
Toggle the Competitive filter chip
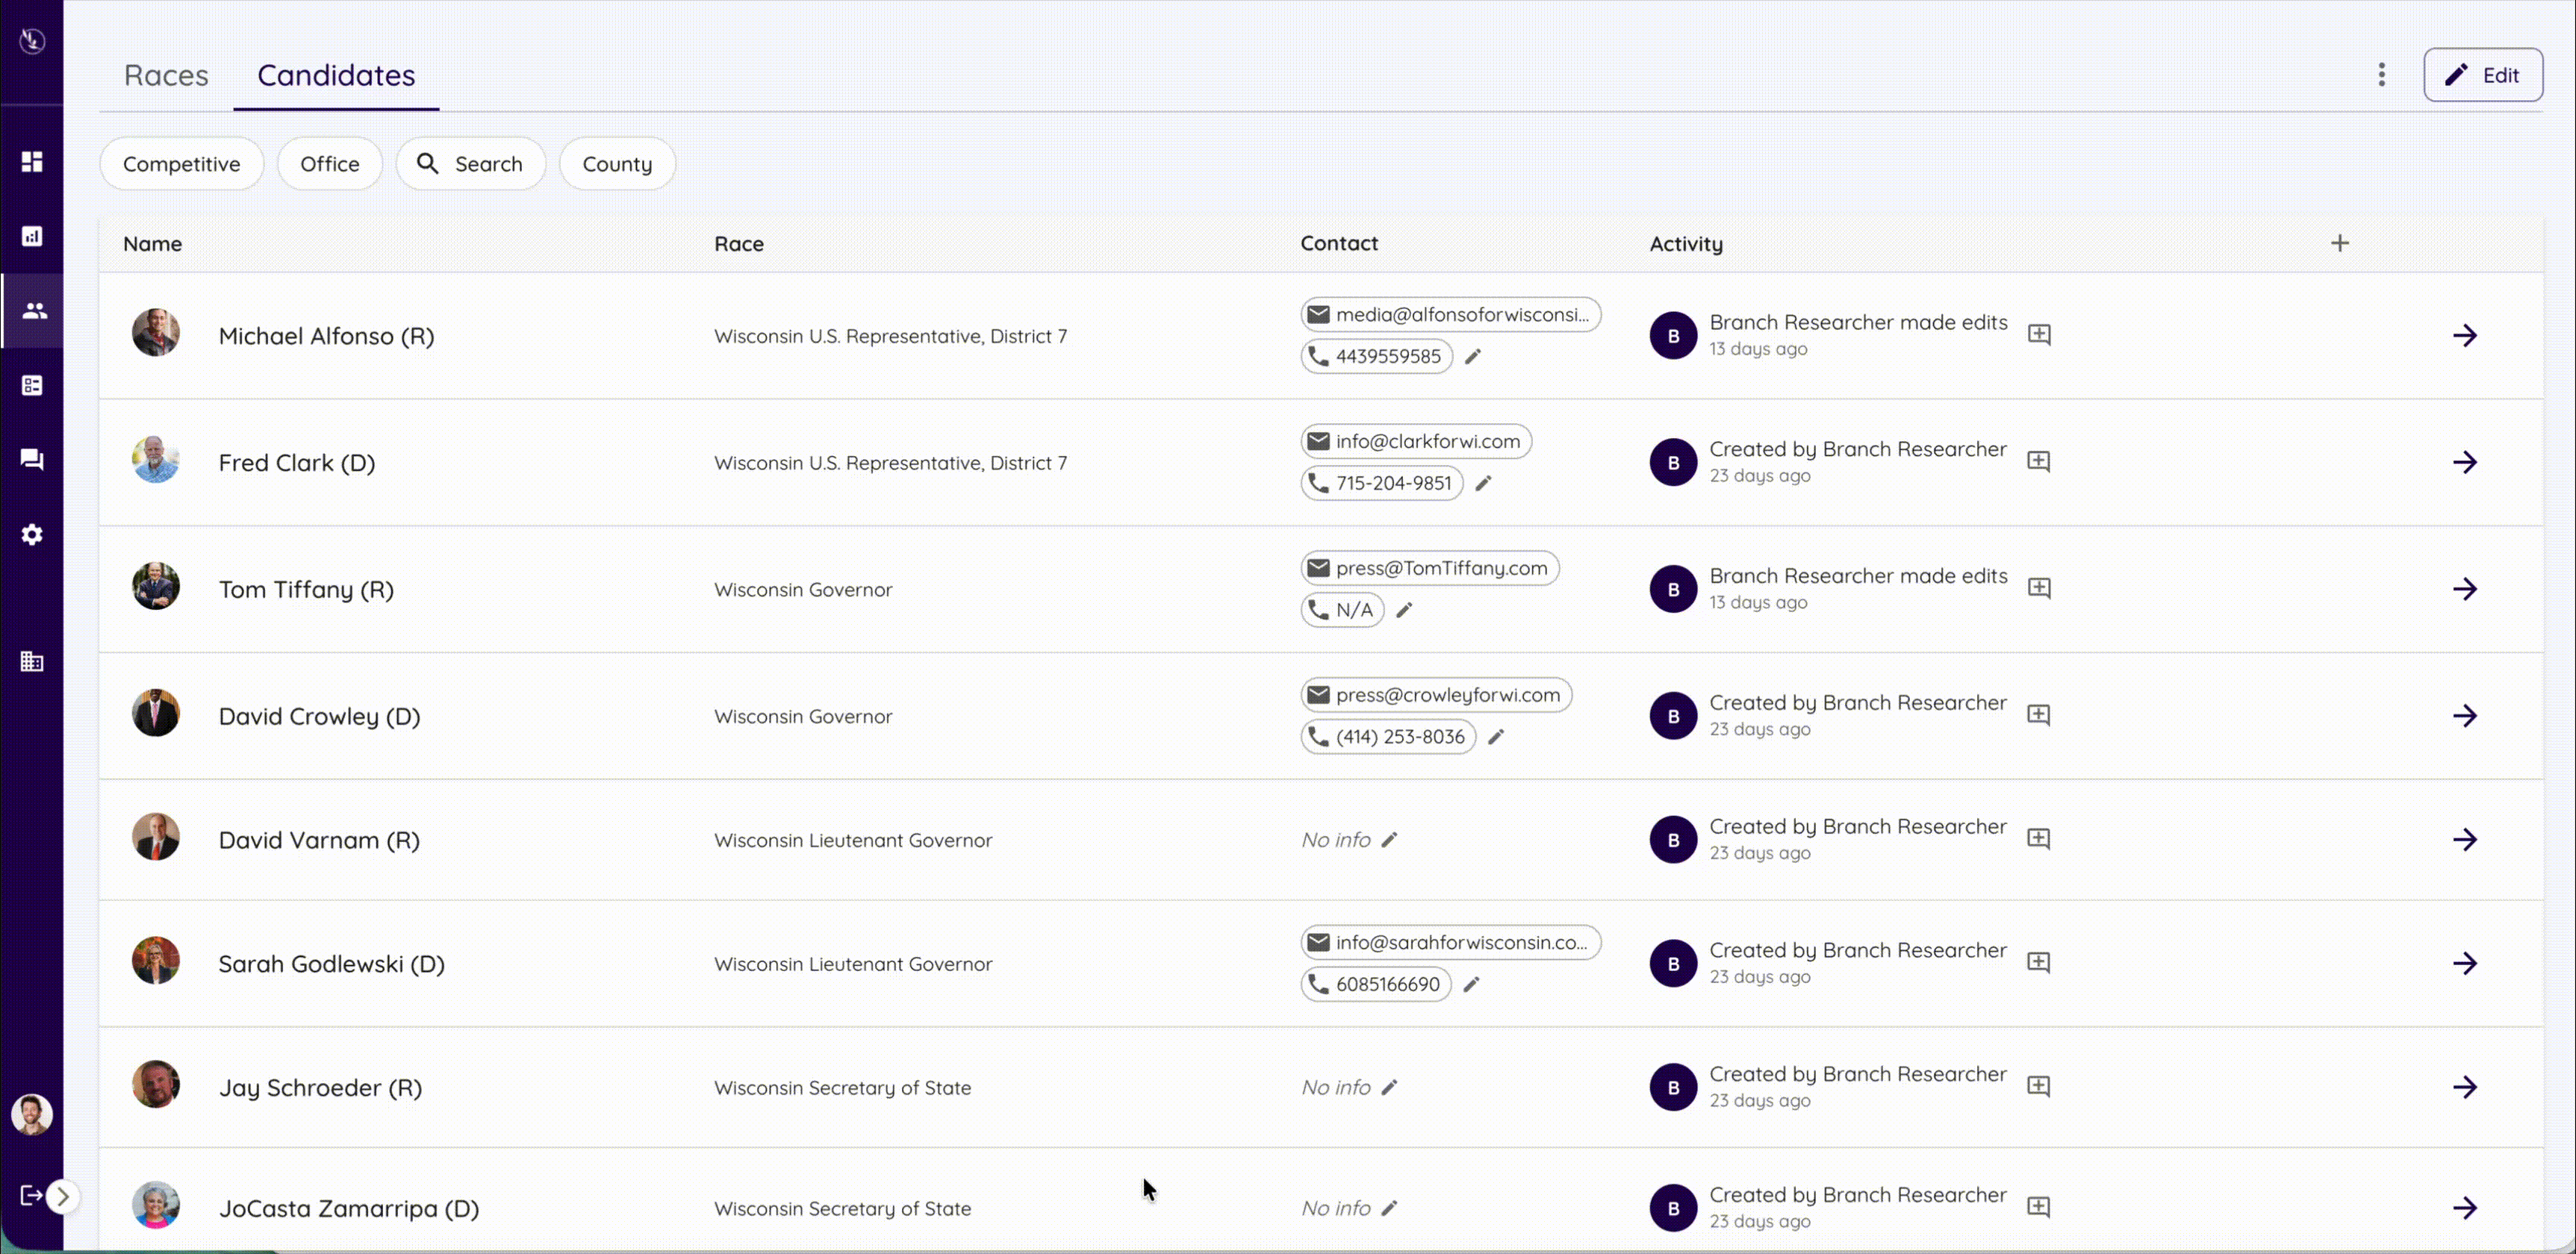coord(181,164)
